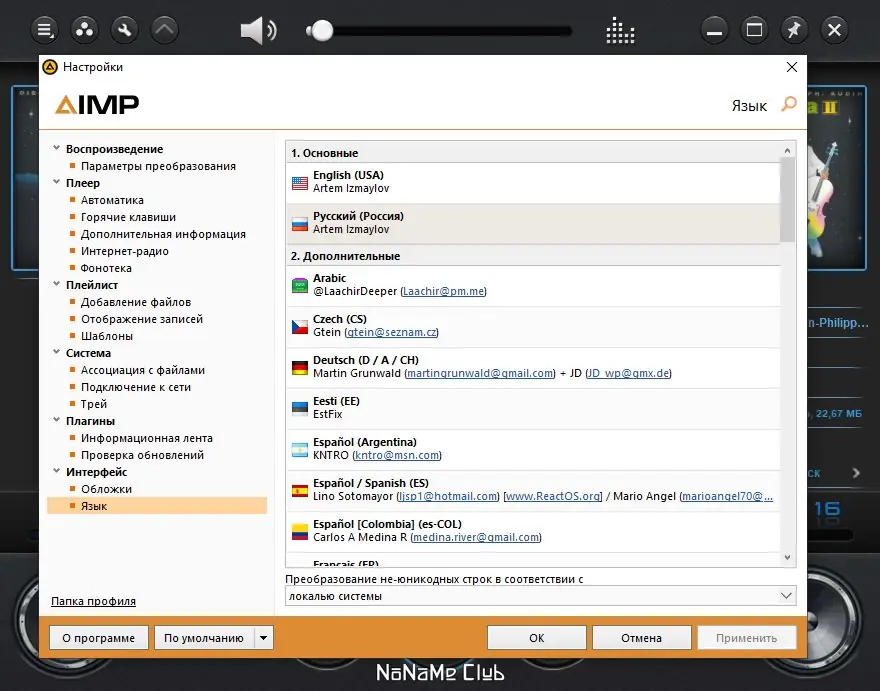Open Трей settings page
This screenshot has height=691, width=880.
pyautogui.click(x=94, y=404)
